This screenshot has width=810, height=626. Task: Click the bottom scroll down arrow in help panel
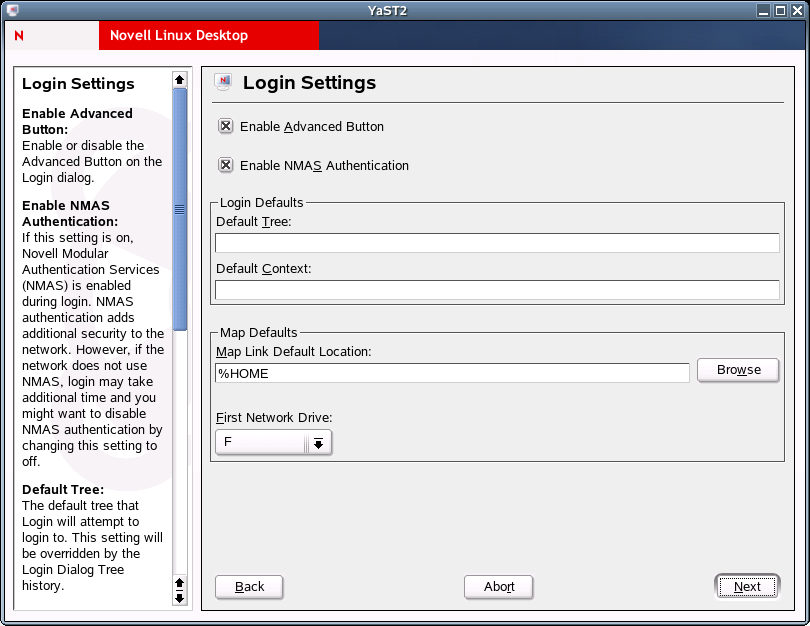(179, 598)
